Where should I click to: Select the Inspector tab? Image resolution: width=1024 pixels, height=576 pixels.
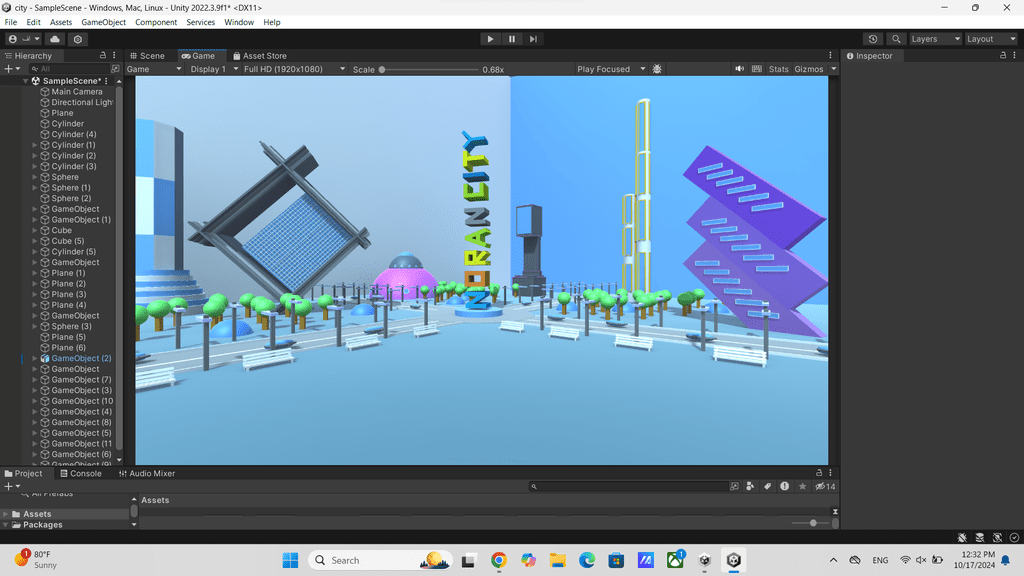tap(869, 56)
